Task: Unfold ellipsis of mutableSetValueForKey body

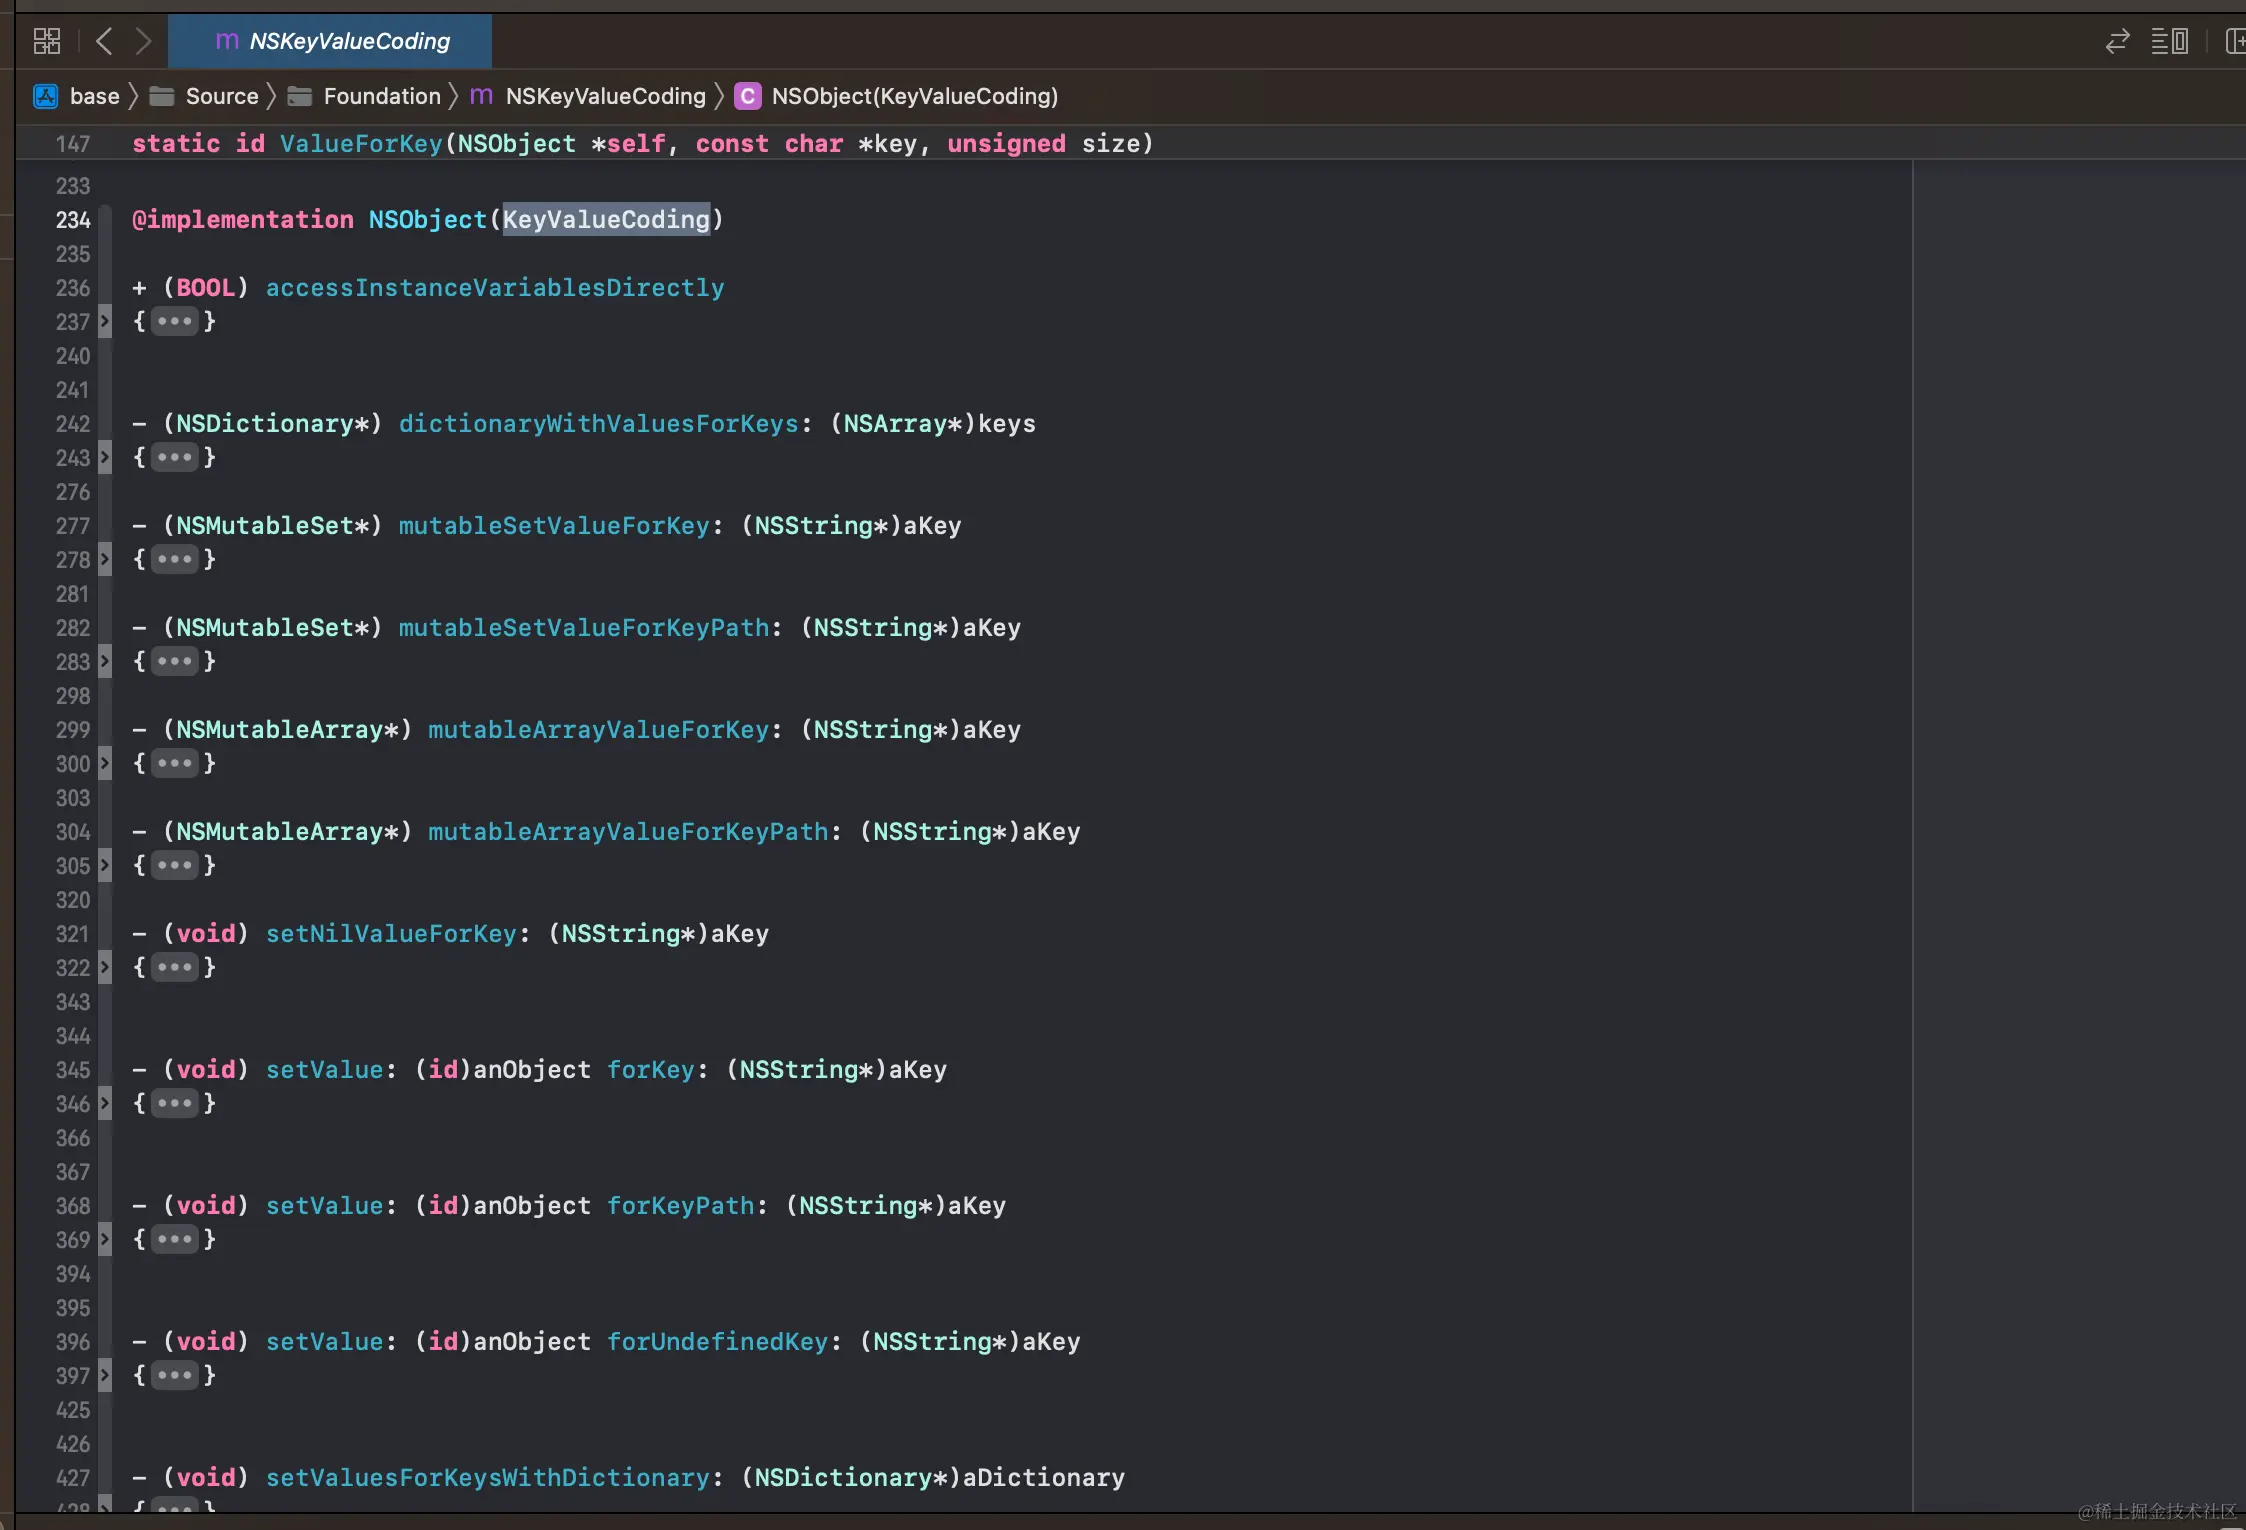Action: tap(175, 560)
